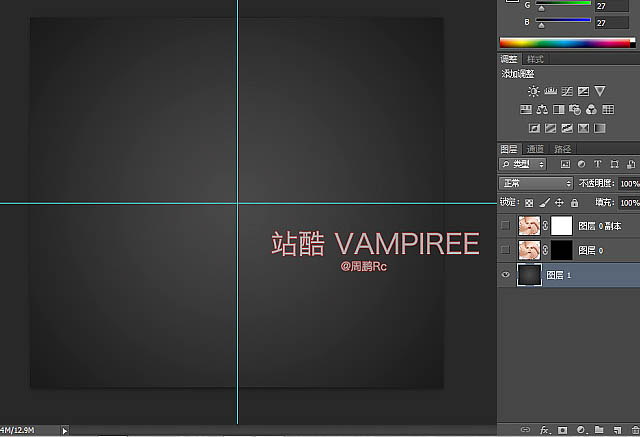Image resolution: width=640 pixels, height=437 pixels.
Task: Switch to the 图层 tab
Action: pos(509,149)
